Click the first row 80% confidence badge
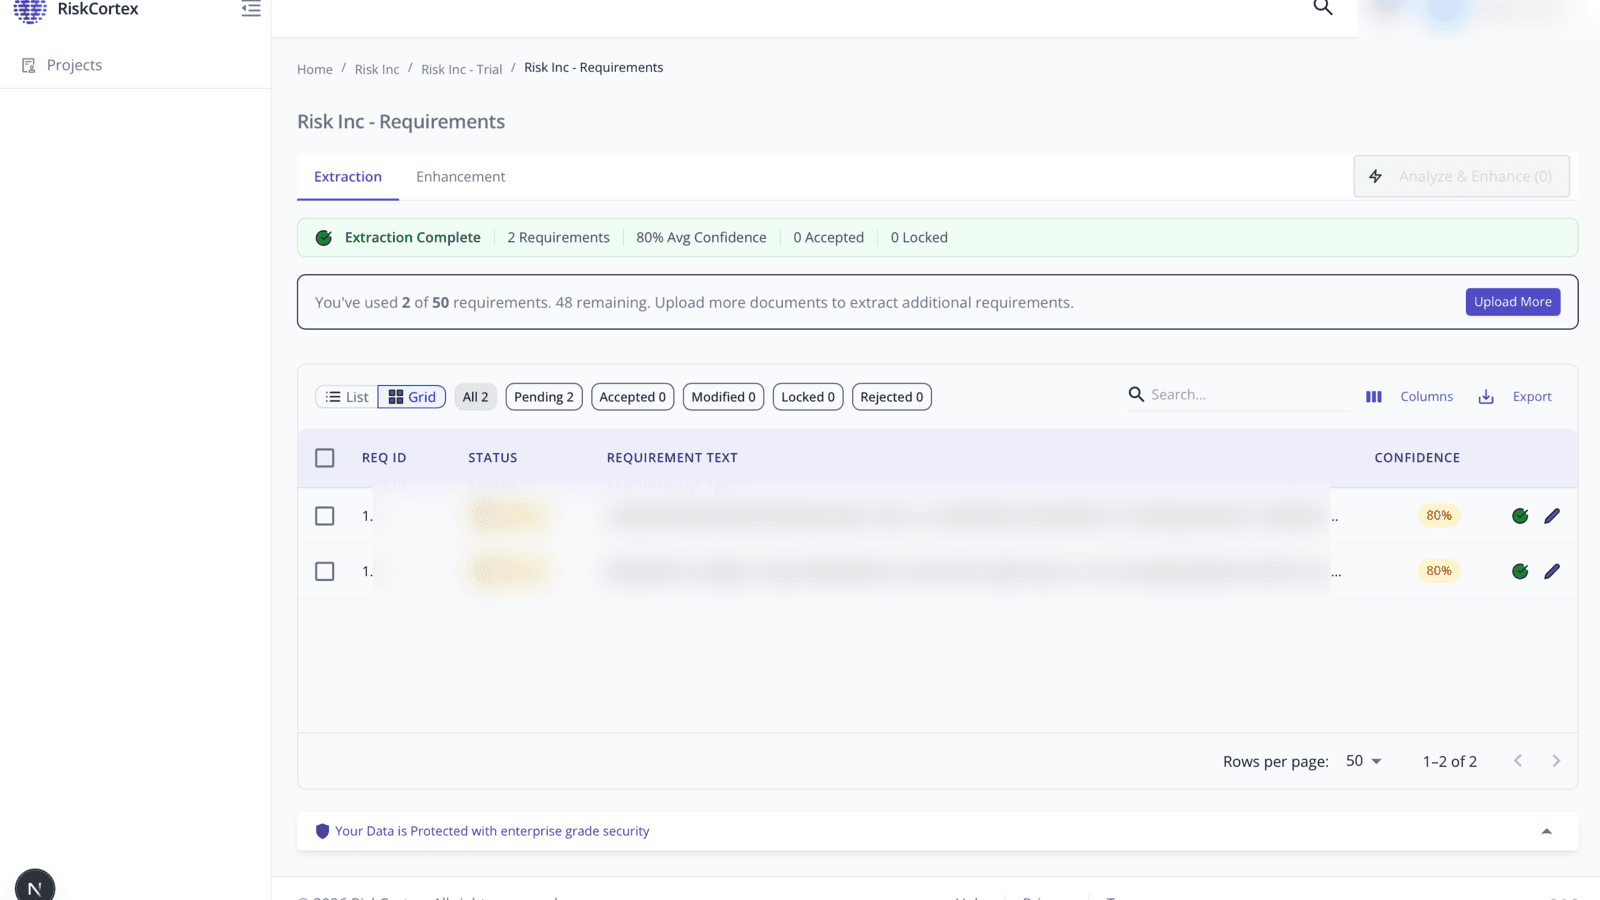Image resolution: width=1600 pixels, height=900 pixels. tap(1439, 516)
